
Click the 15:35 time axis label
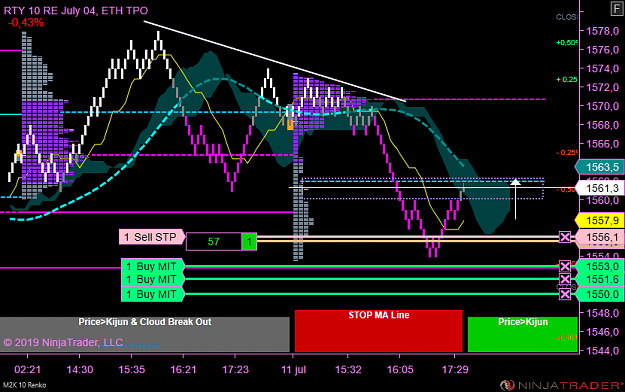pyautogui.click(x=132, y=369)
